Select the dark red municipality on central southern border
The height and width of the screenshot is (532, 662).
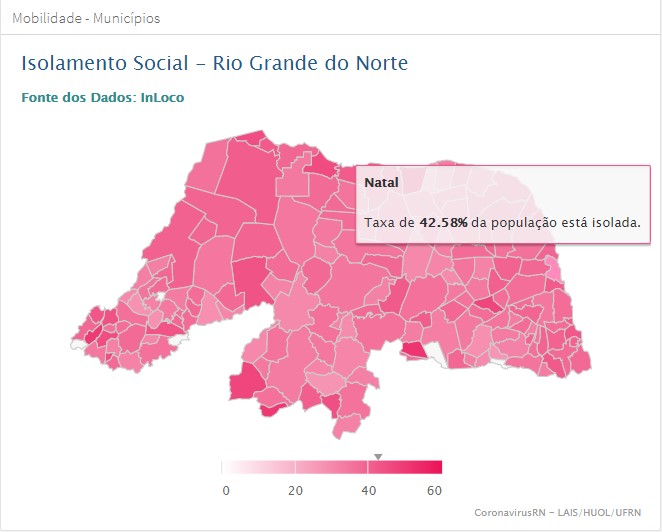(x=413, y=349)
